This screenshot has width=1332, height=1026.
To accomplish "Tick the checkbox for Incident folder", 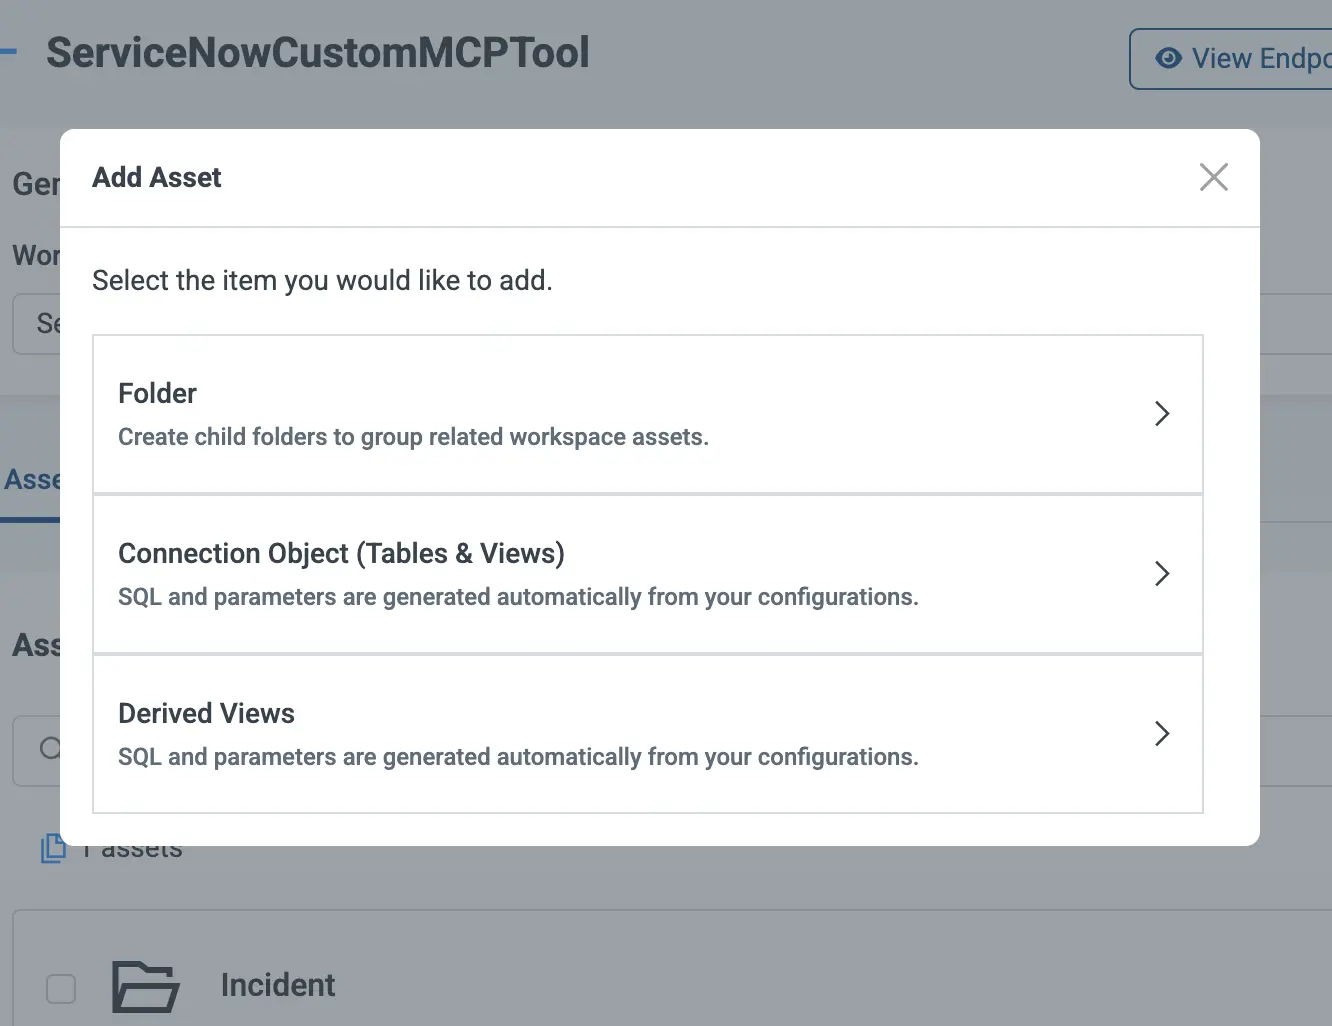I will (x=61, y=988).
